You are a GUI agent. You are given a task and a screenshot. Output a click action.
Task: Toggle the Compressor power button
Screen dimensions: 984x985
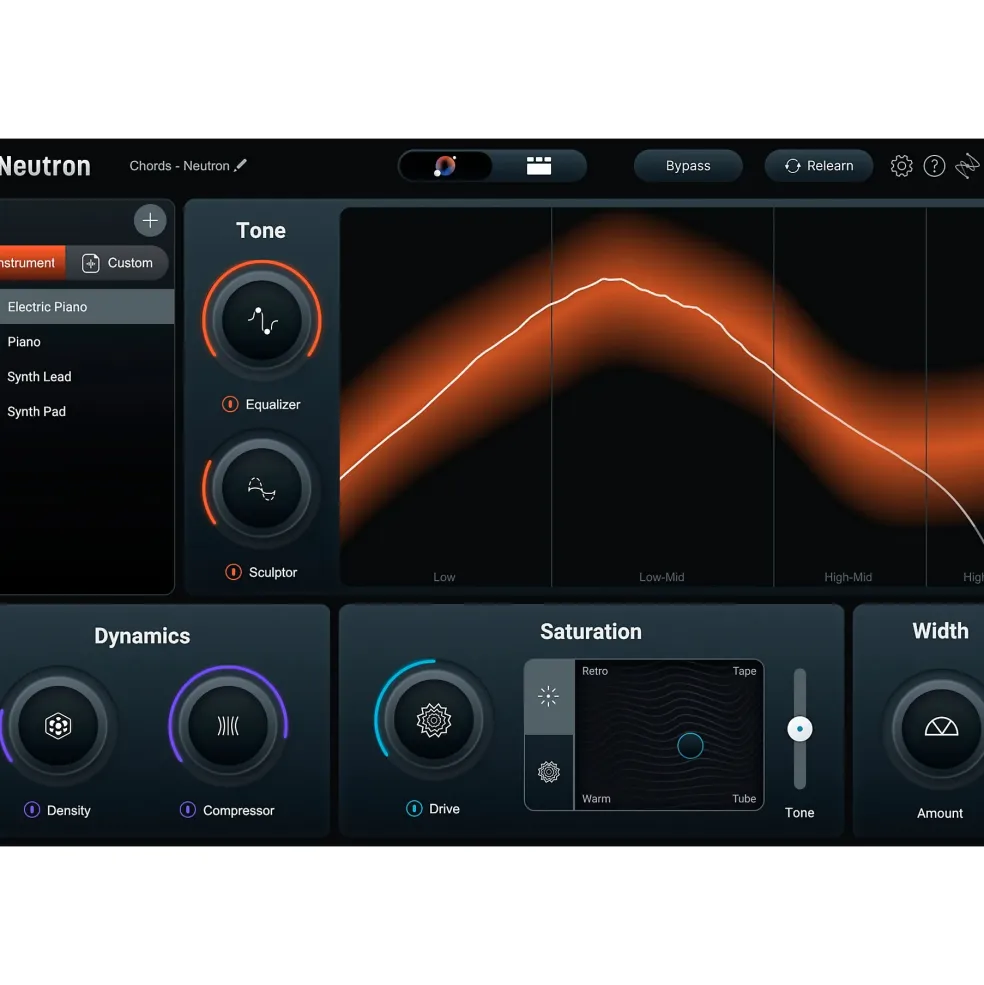pos(187,810)
